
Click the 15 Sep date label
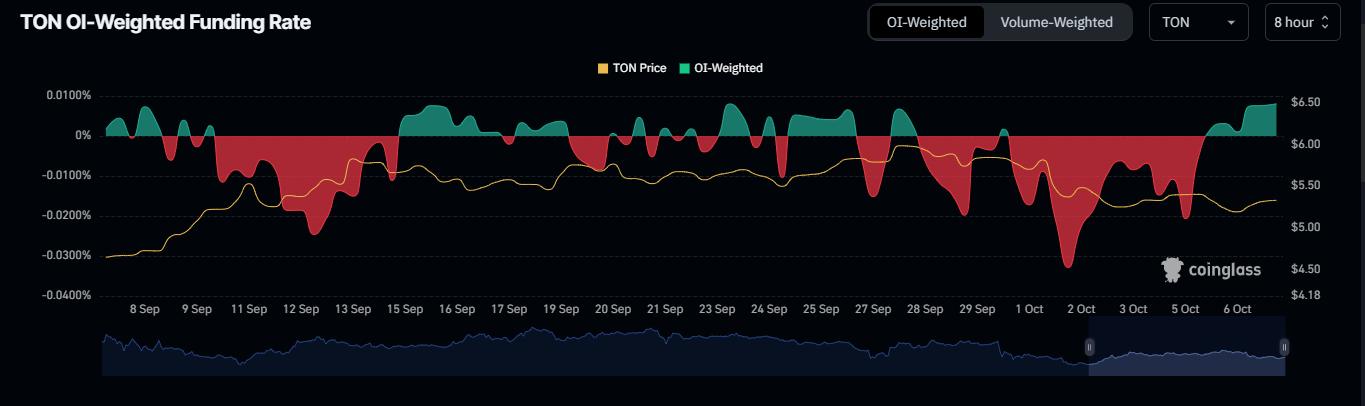(x=405, y=309)
